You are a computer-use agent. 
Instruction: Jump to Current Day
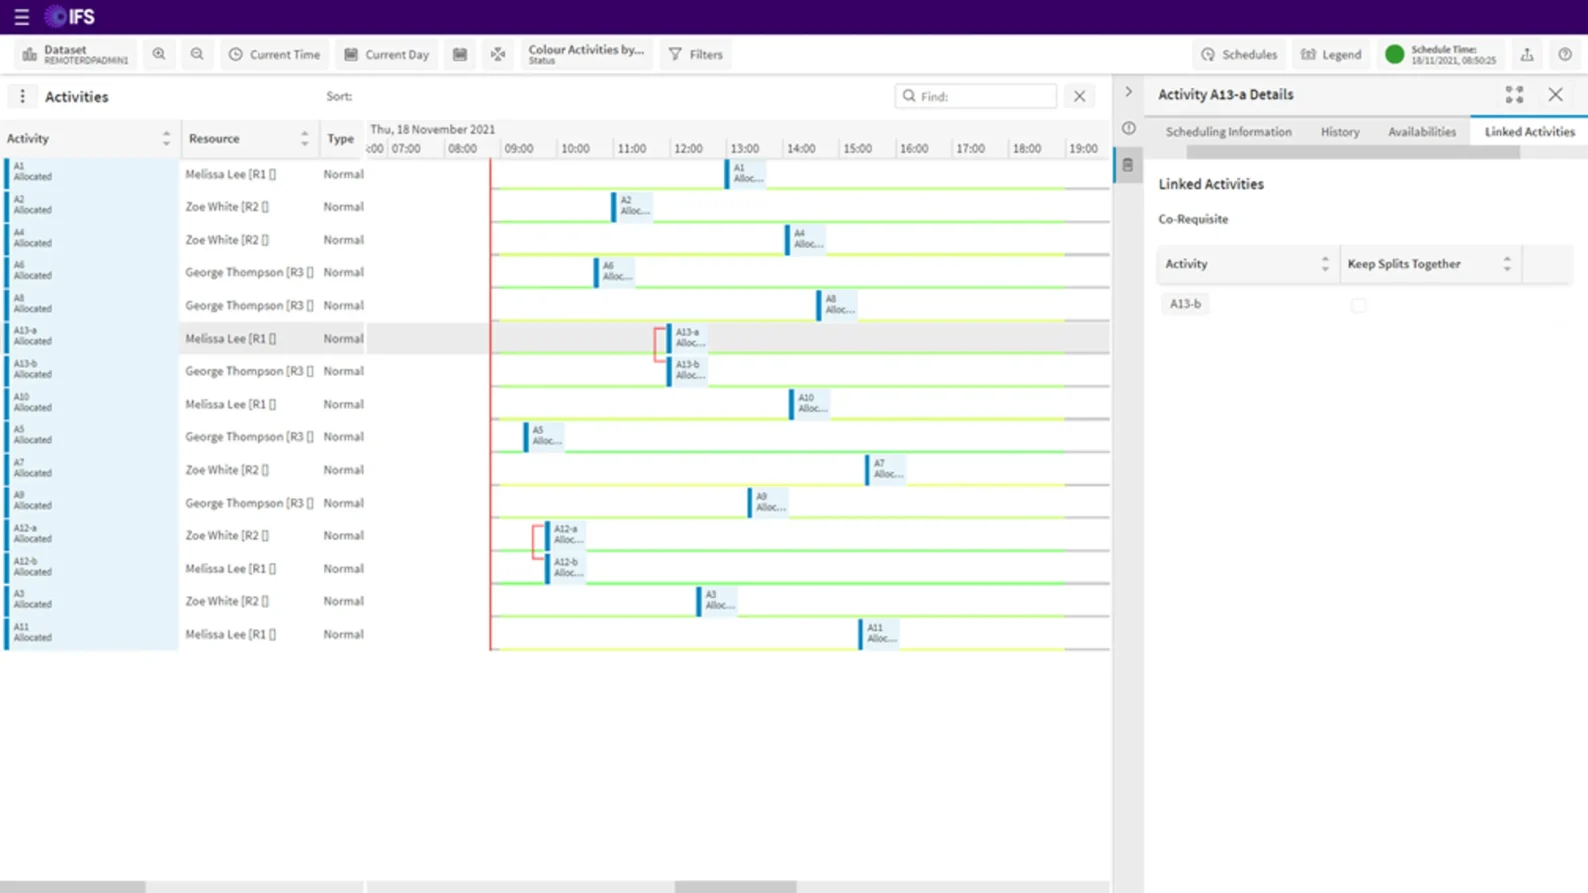point(386,54)
